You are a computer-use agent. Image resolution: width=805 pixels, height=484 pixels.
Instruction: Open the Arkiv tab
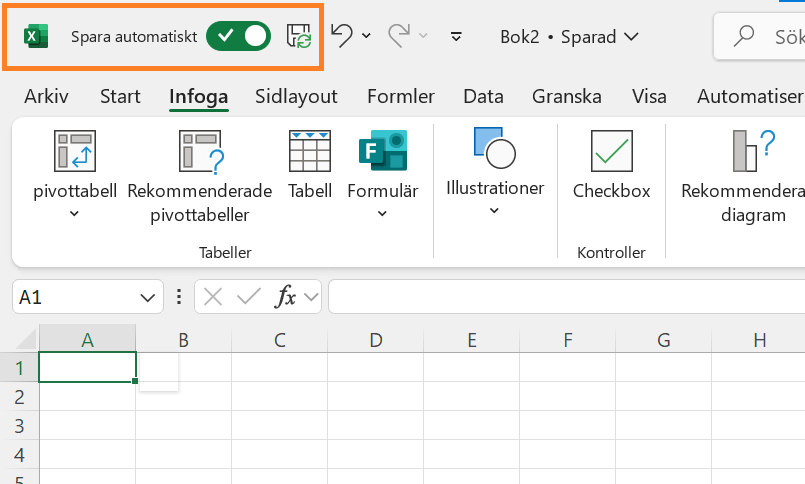(x=46, y=96)
